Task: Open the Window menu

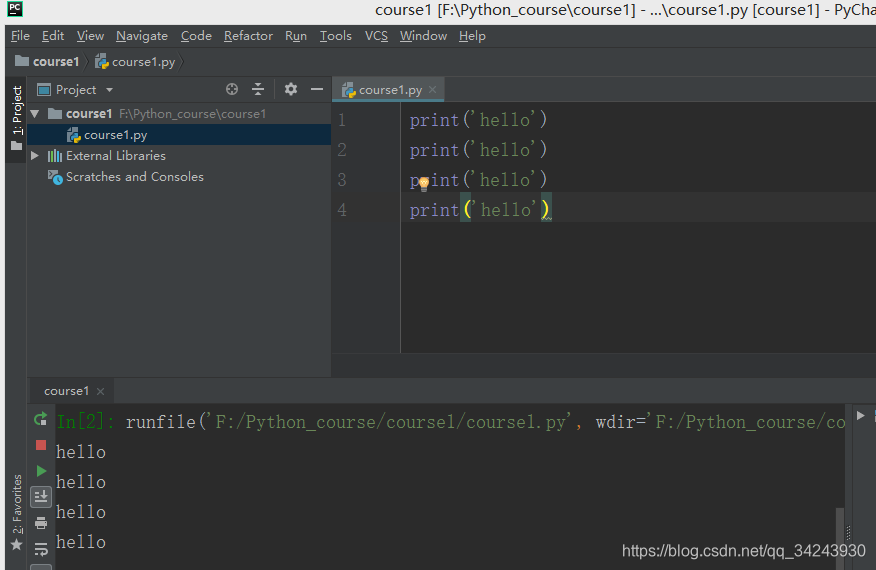Action: point(423,36)
